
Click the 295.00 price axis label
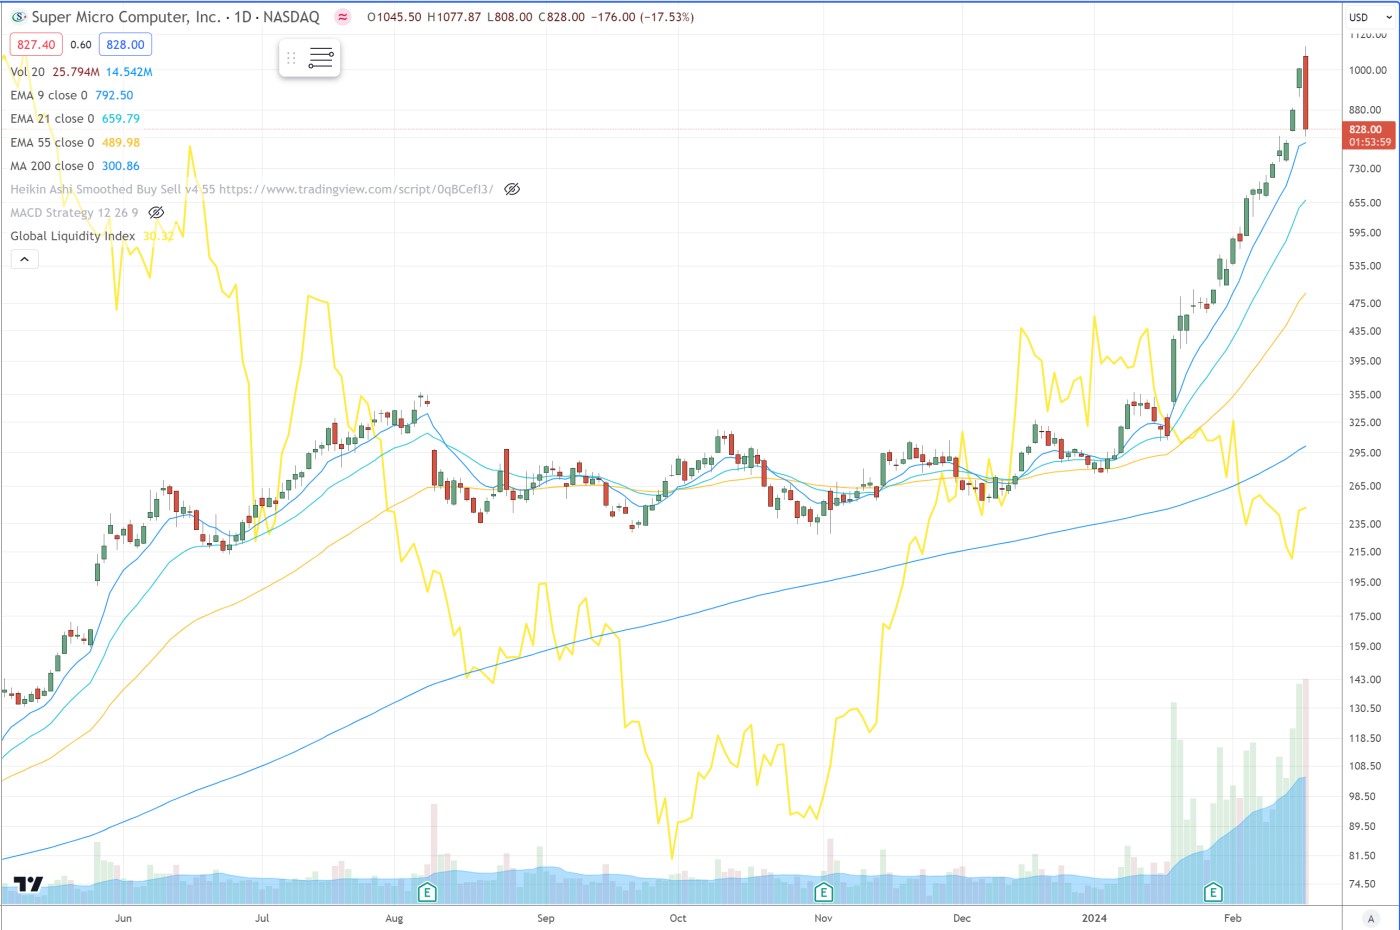[1365, 453]
